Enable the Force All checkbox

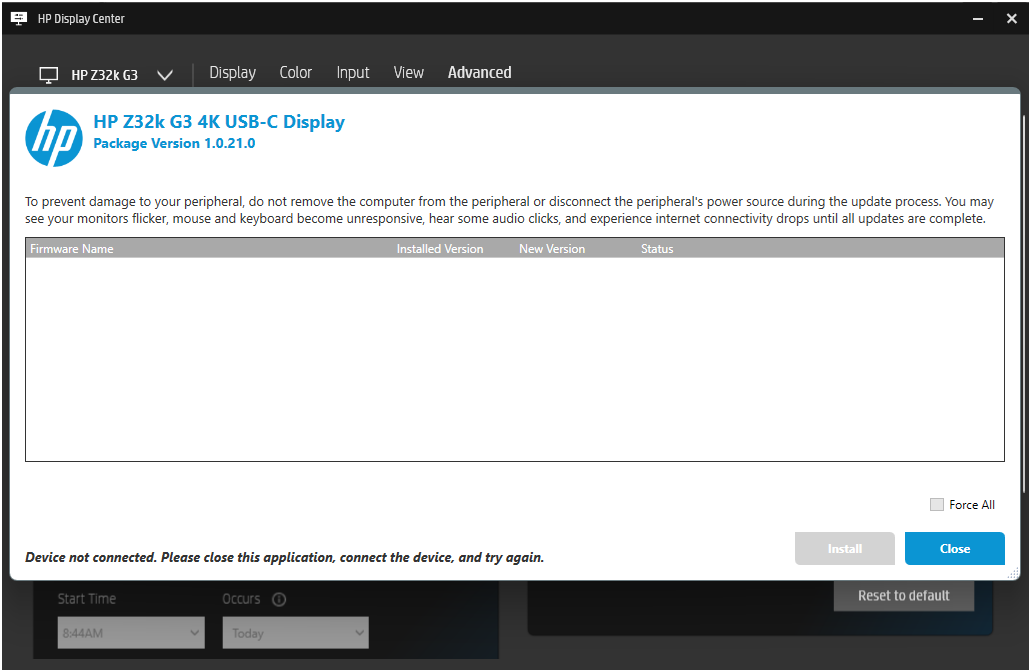click(937, 505)
